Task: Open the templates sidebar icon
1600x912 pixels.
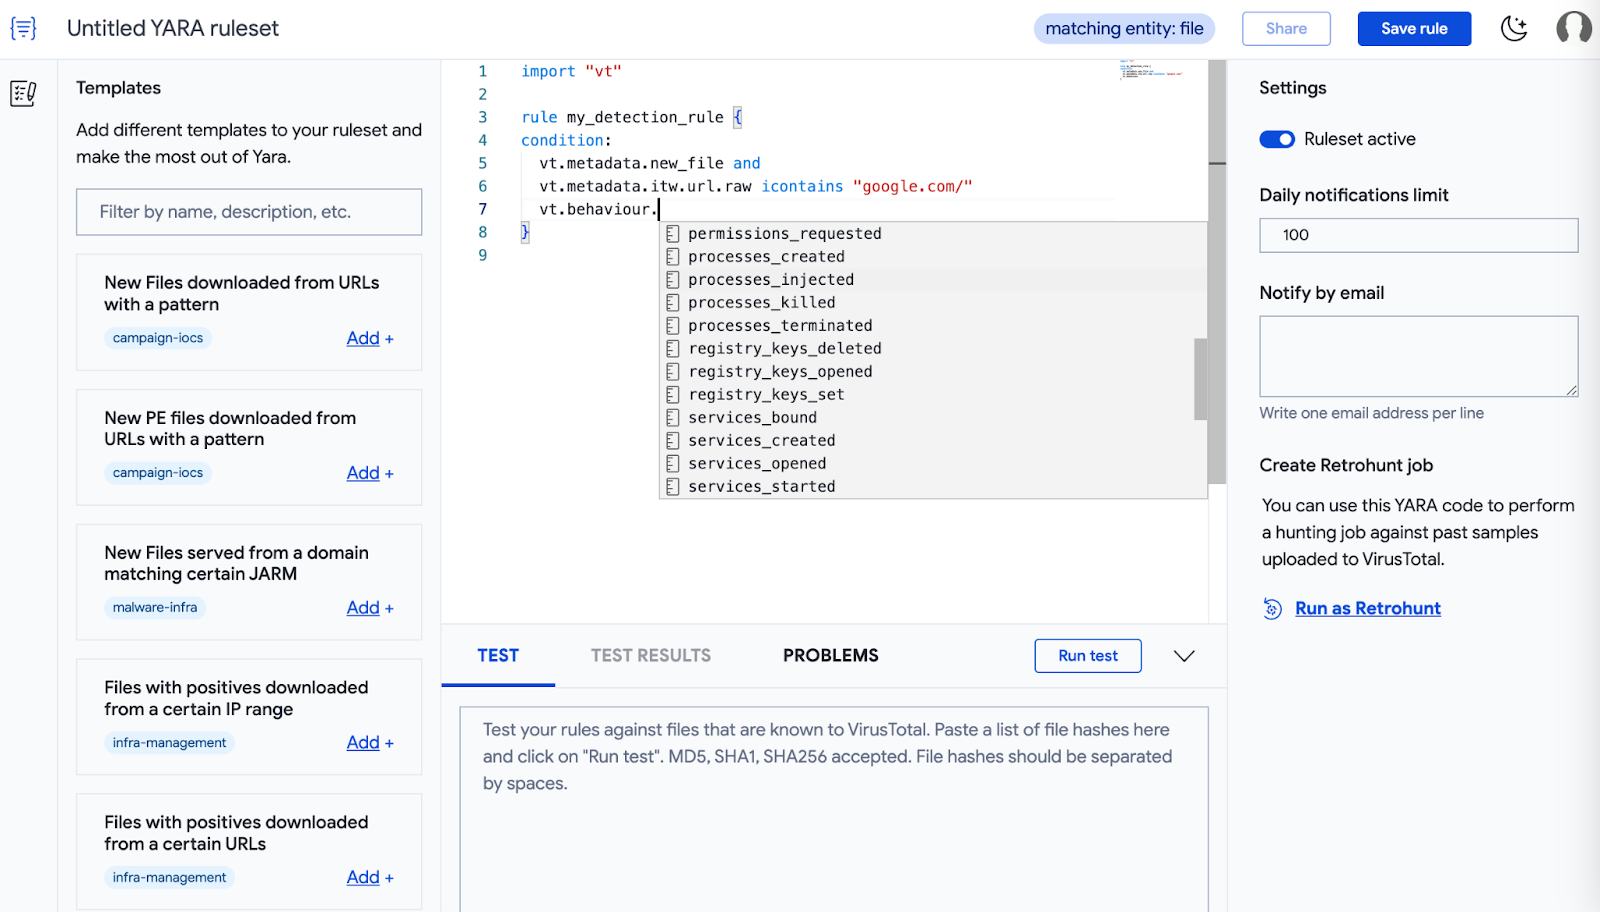Action: point(23,94)
